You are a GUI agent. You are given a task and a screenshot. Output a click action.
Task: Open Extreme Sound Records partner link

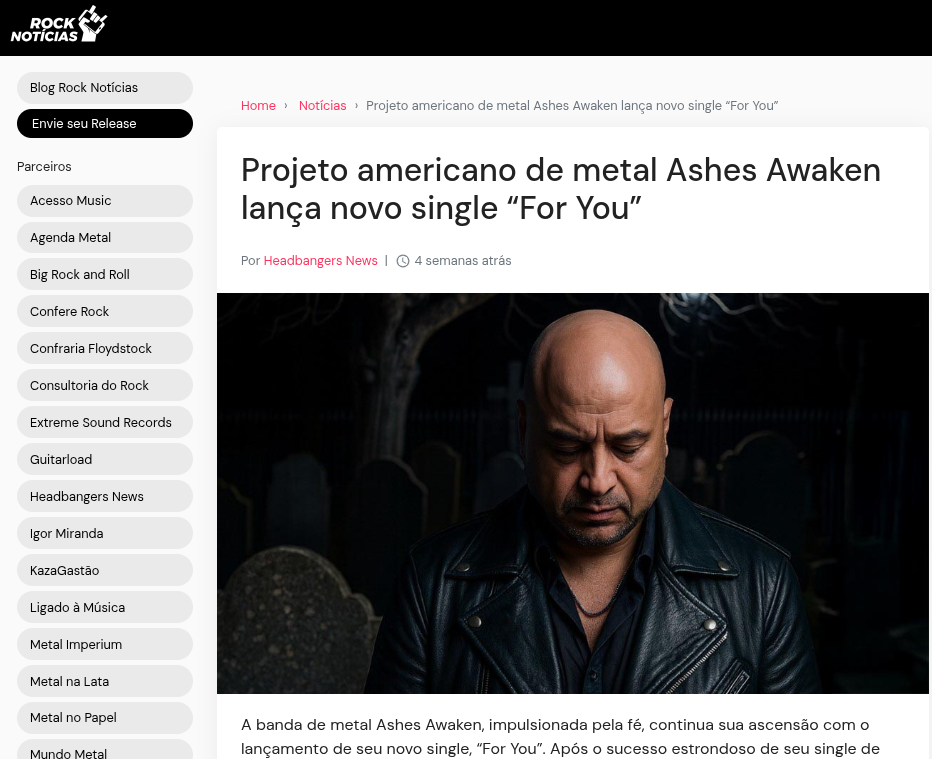(x=105, y=423)
